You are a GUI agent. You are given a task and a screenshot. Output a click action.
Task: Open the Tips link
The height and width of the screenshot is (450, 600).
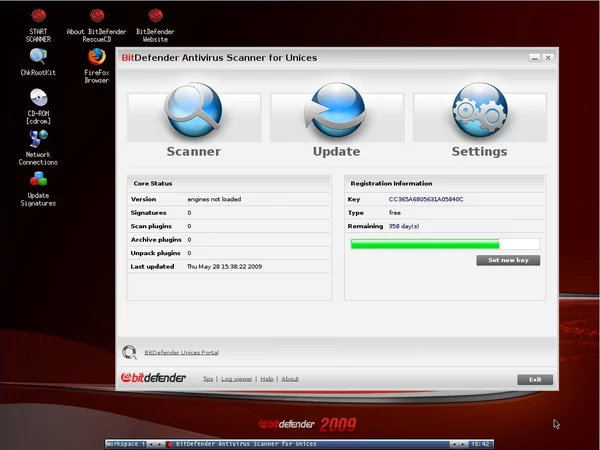coord(208,379)
